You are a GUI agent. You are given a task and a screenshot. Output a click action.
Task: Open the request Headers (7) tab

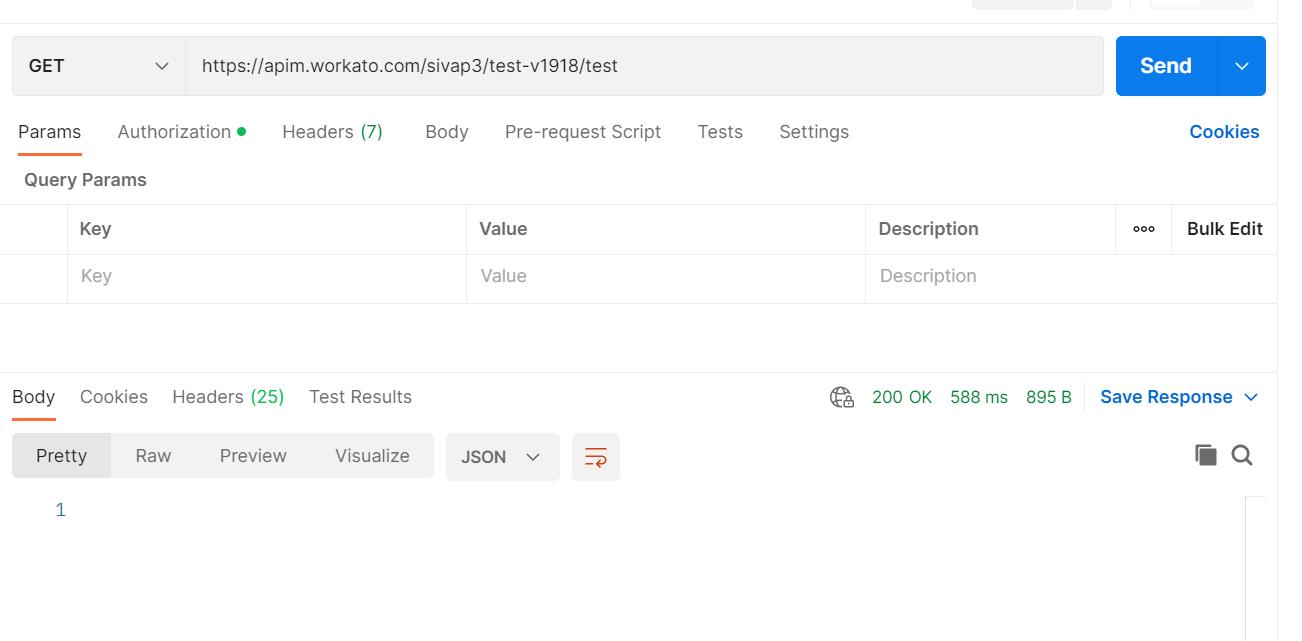(x=332, y=132)
